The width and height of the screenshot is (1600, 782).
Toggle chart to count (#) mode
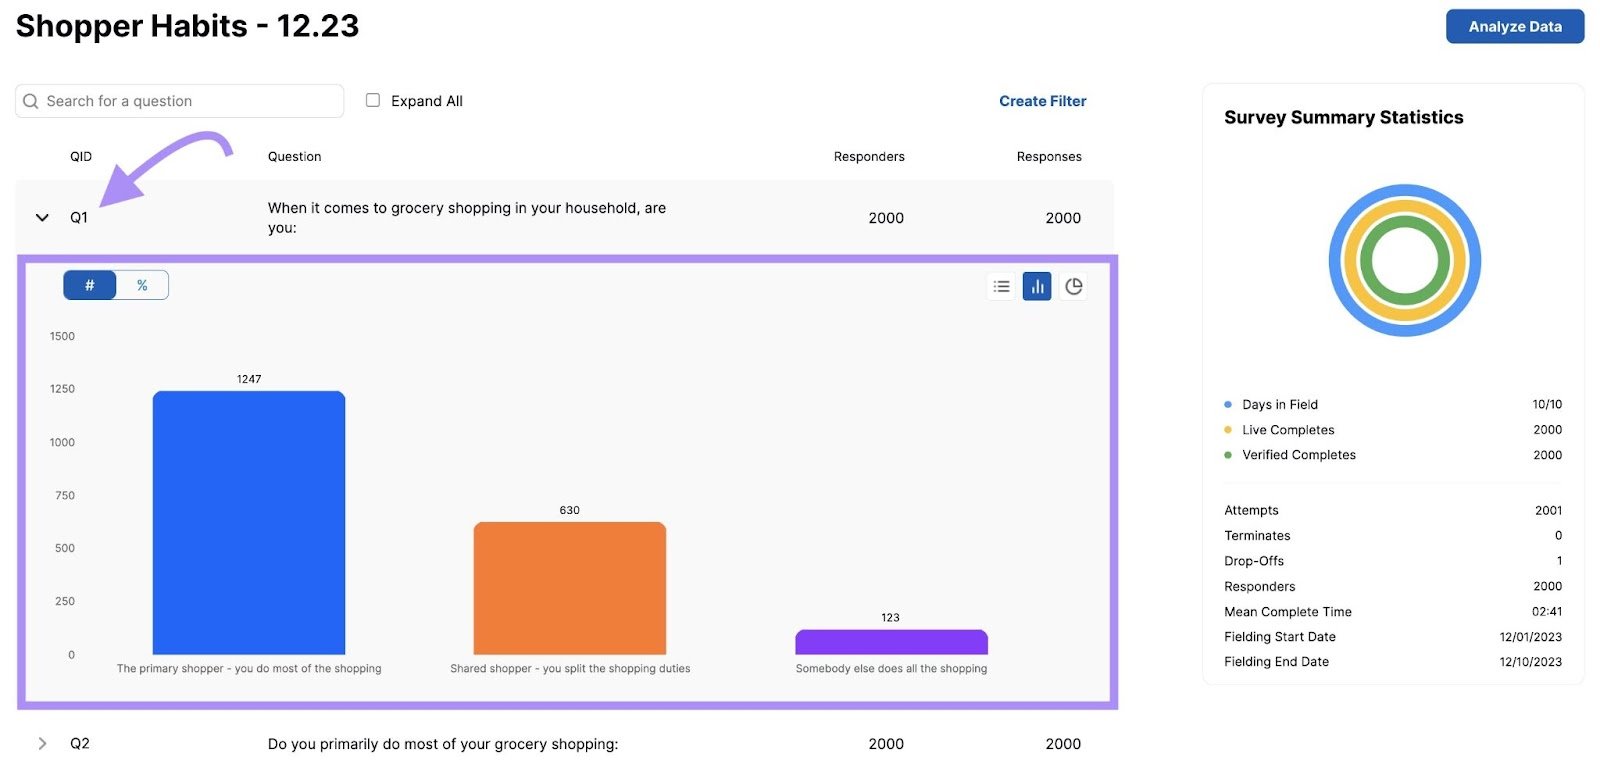(x=90, y=286)
